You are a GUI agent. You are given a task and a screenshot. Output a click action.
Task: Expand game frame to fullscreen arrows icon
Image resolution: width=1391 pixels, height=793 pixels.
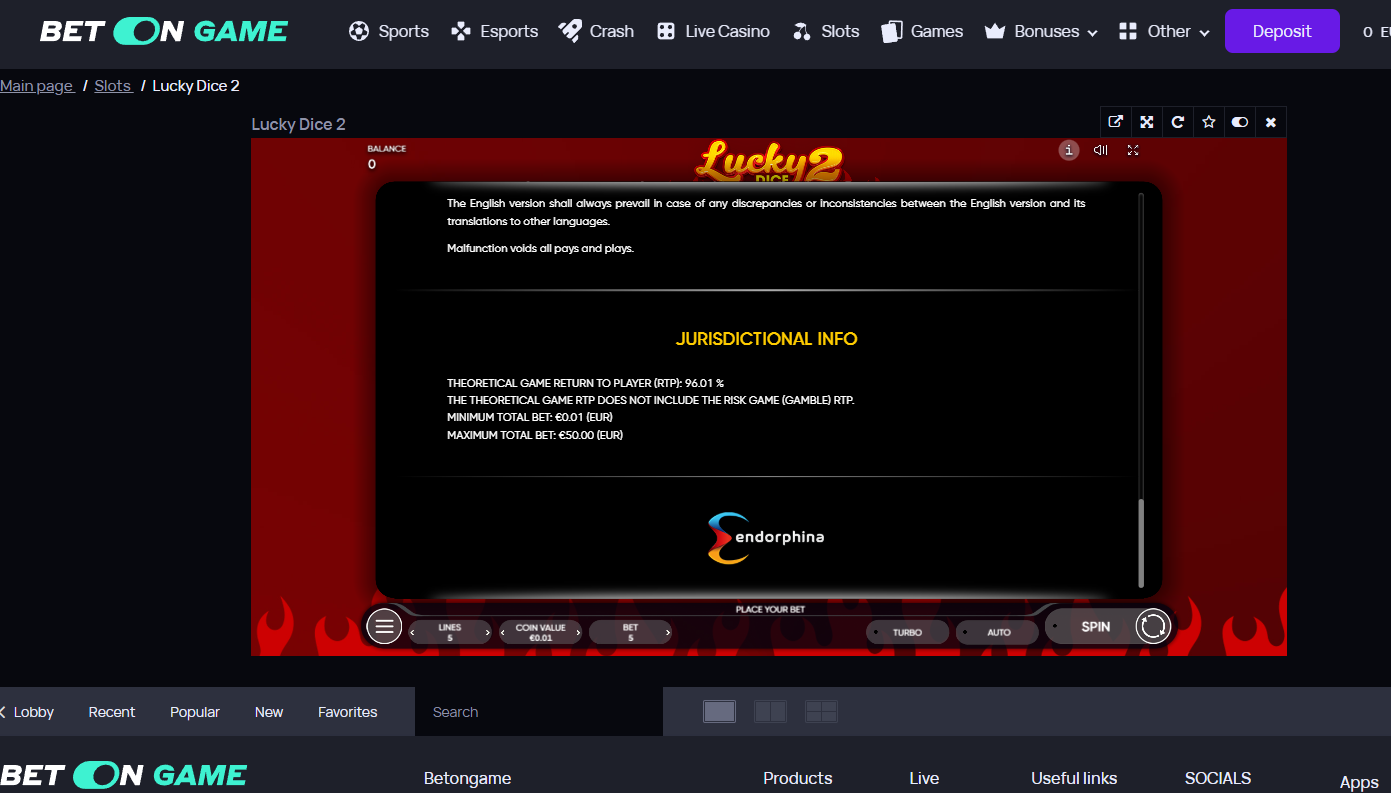coord(1147,122)
